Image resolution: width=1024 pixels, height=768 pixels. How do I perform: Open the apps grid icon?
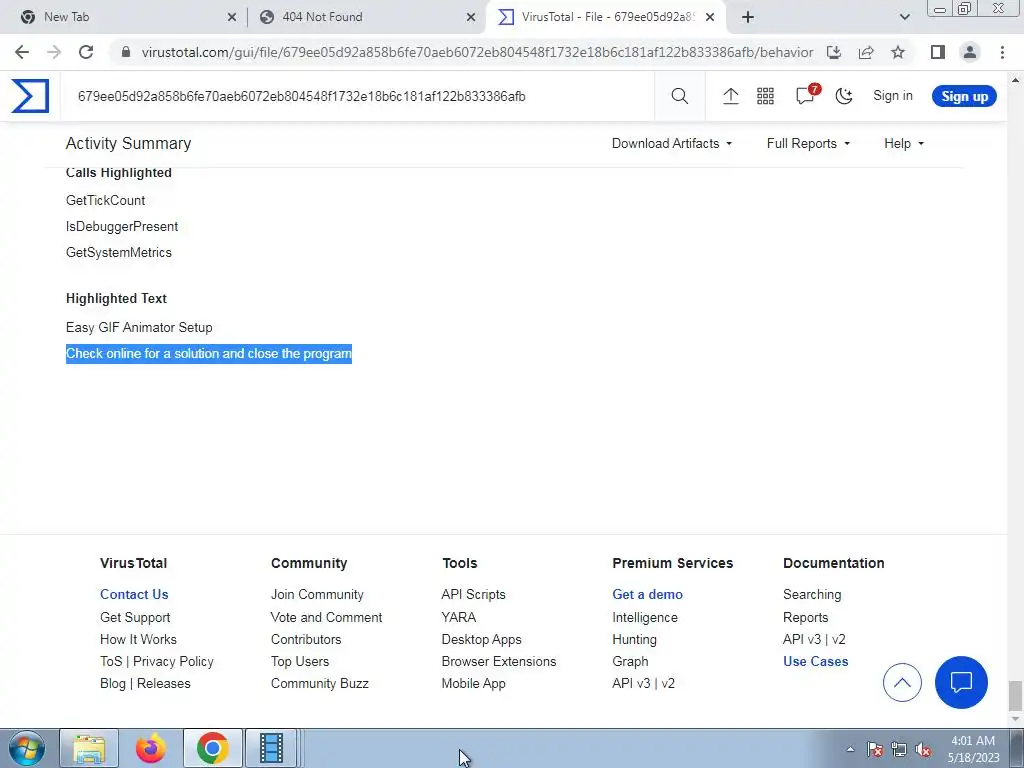(765, 97)
